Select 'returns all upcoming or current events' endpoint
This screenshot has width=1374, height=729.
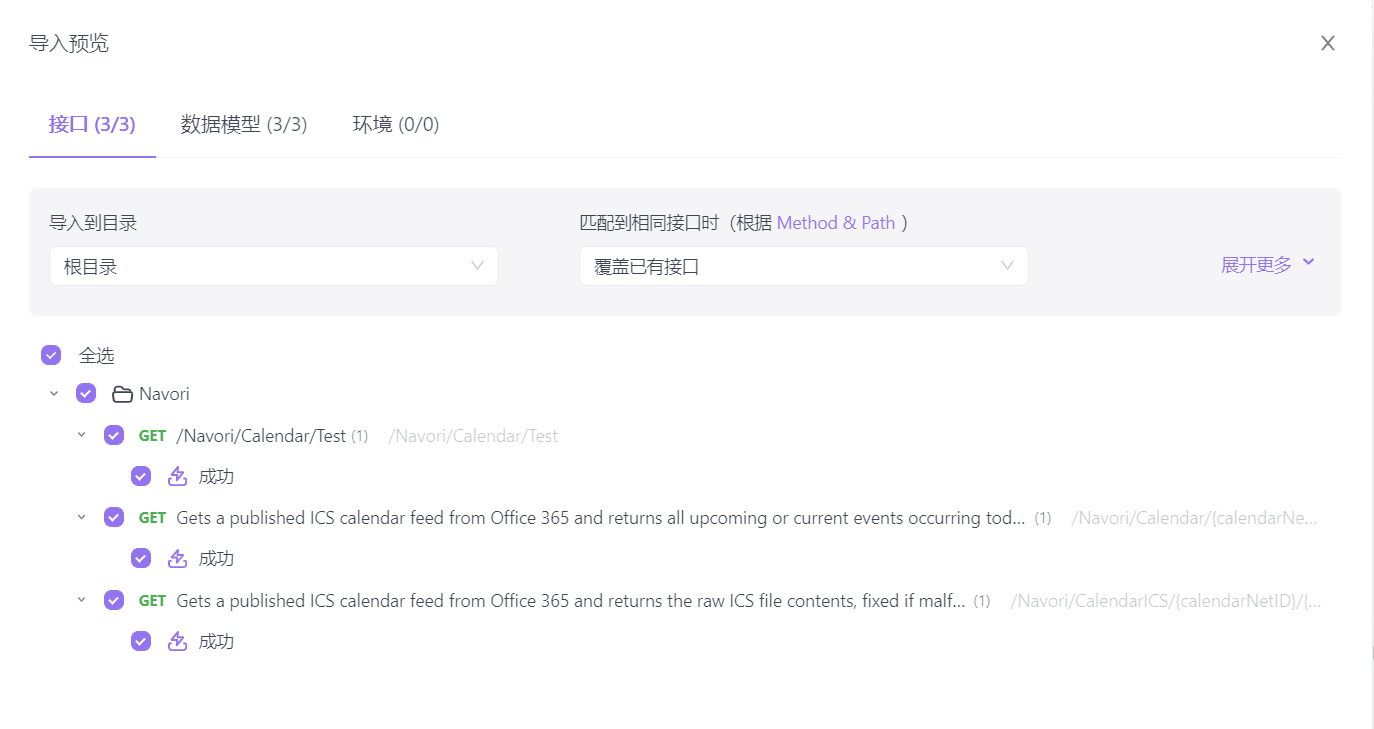point(601,518)
